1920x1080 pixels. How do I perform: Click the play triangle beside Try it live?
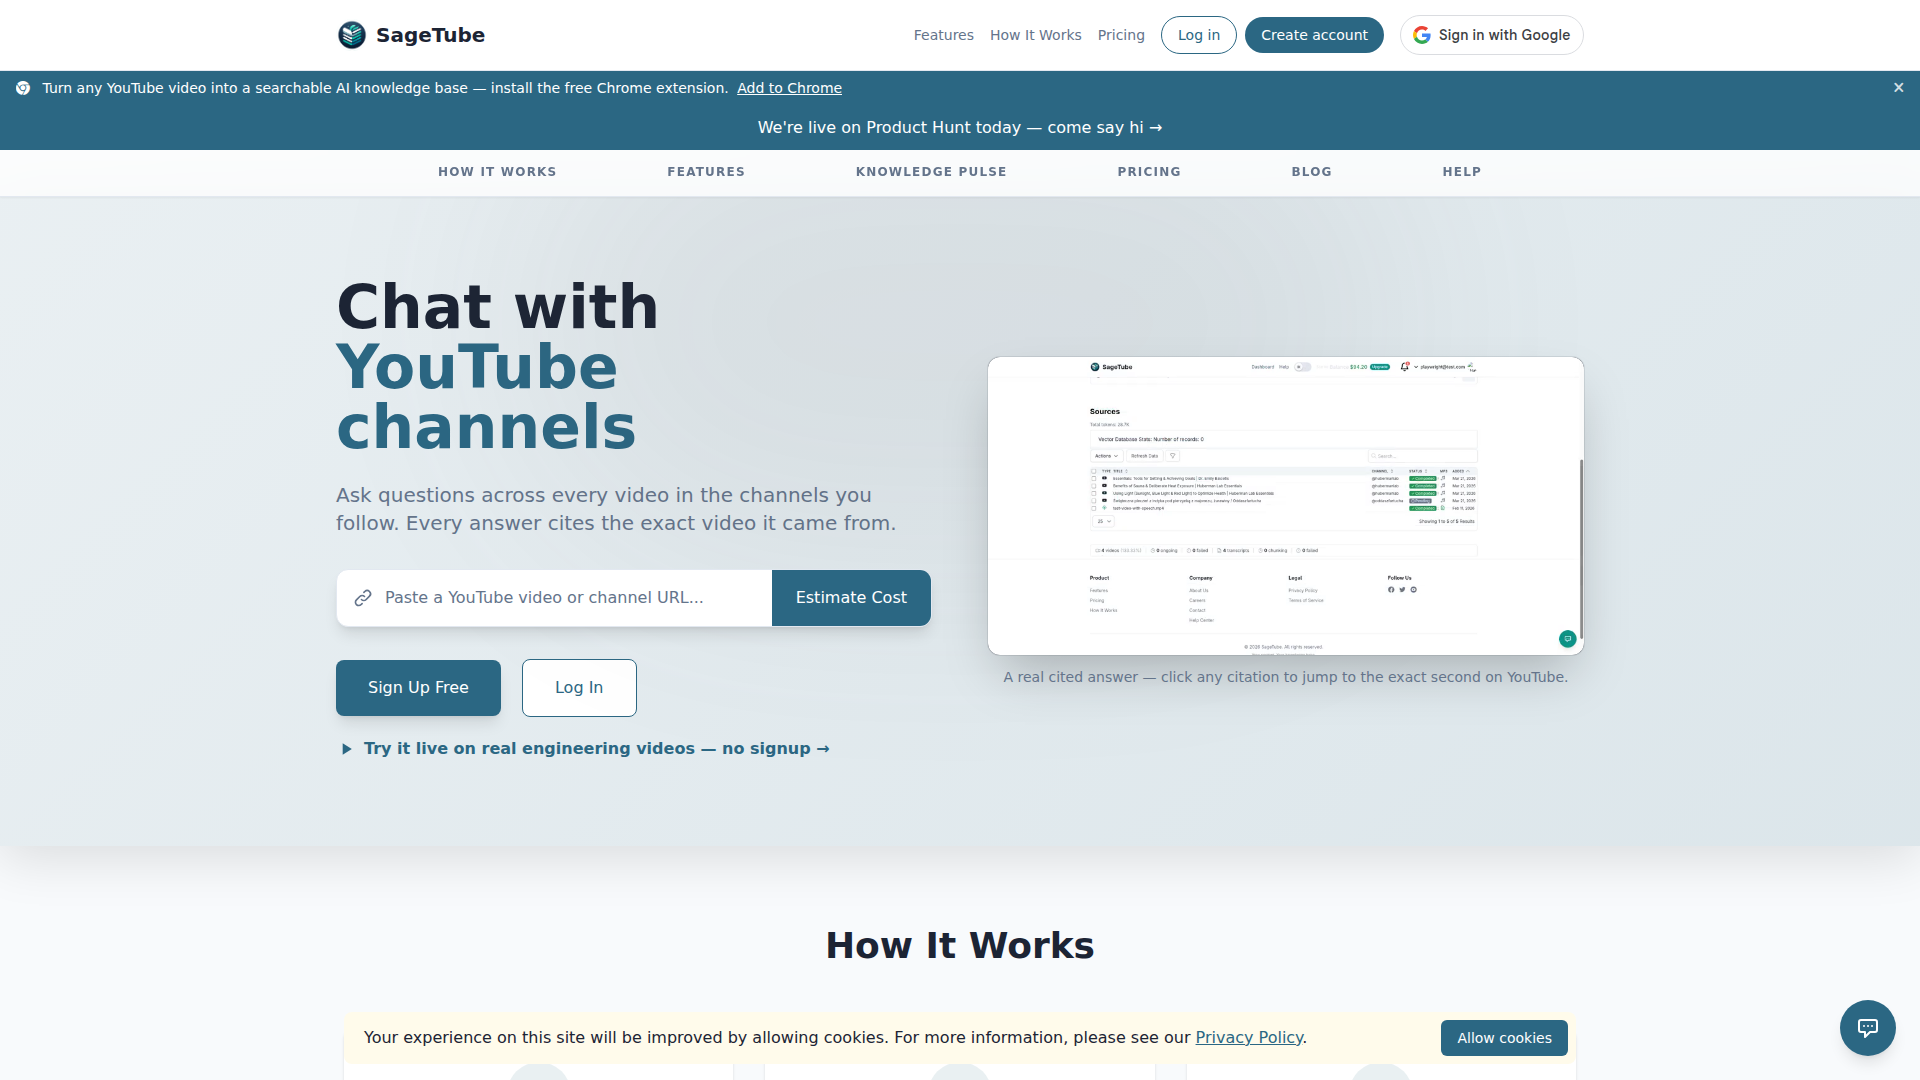347,749
